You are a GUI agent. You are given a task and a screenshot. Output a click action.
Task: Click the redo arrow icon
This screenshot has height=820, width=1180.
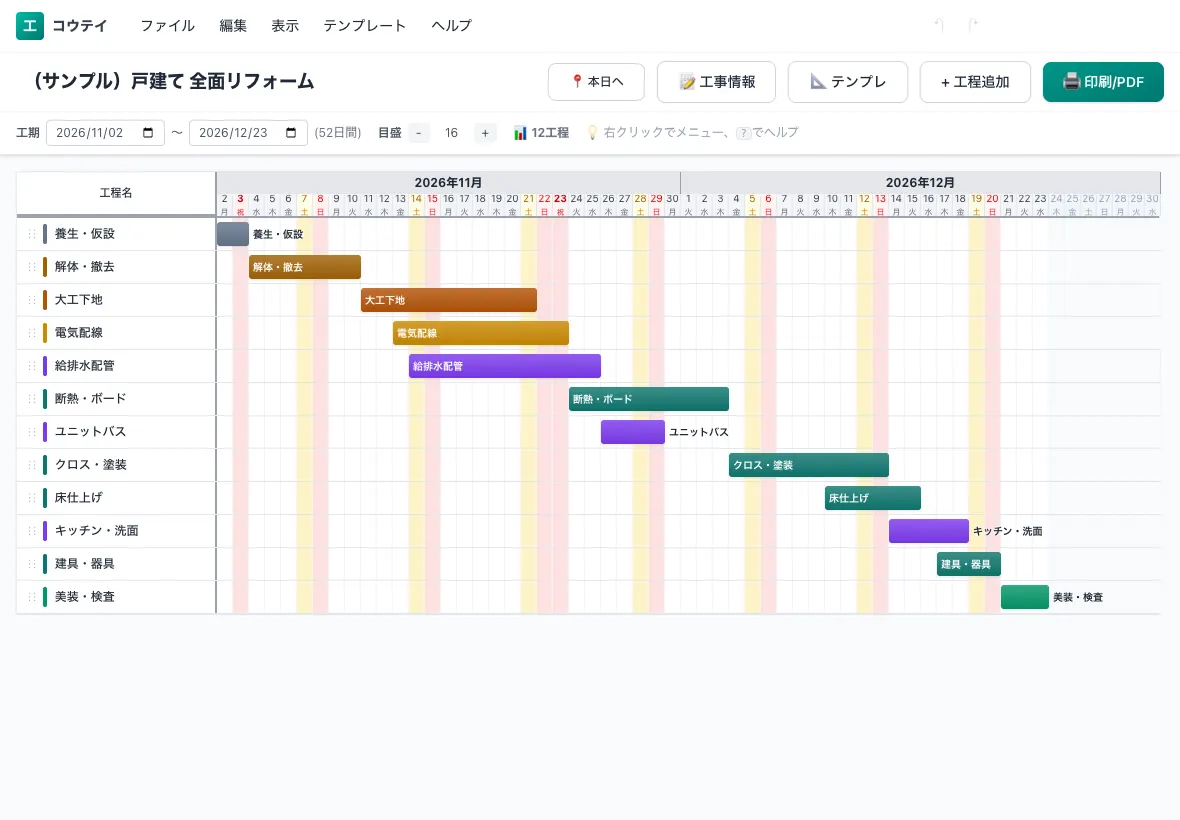click(973, 26)
